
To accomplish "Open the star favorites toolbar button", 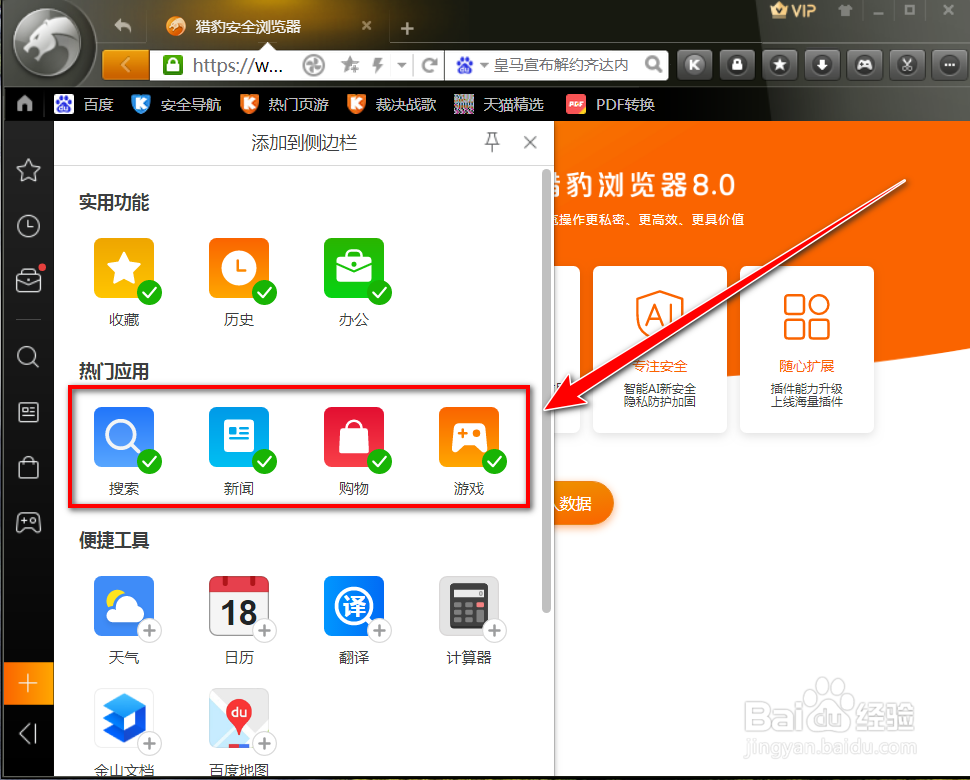I will coord(779,64).
